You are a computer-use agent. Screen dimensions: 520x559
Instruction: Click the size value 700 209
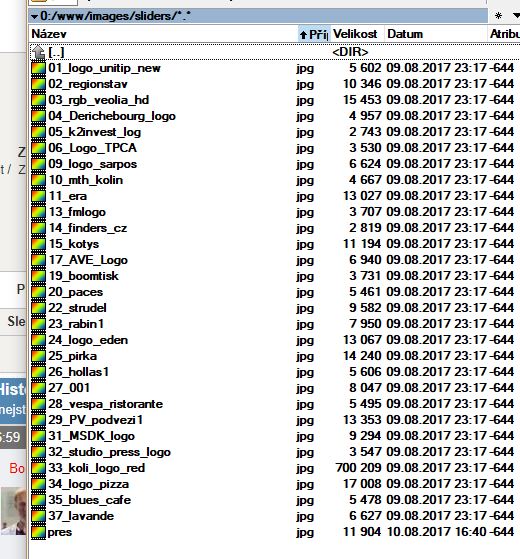click(358, 468)
